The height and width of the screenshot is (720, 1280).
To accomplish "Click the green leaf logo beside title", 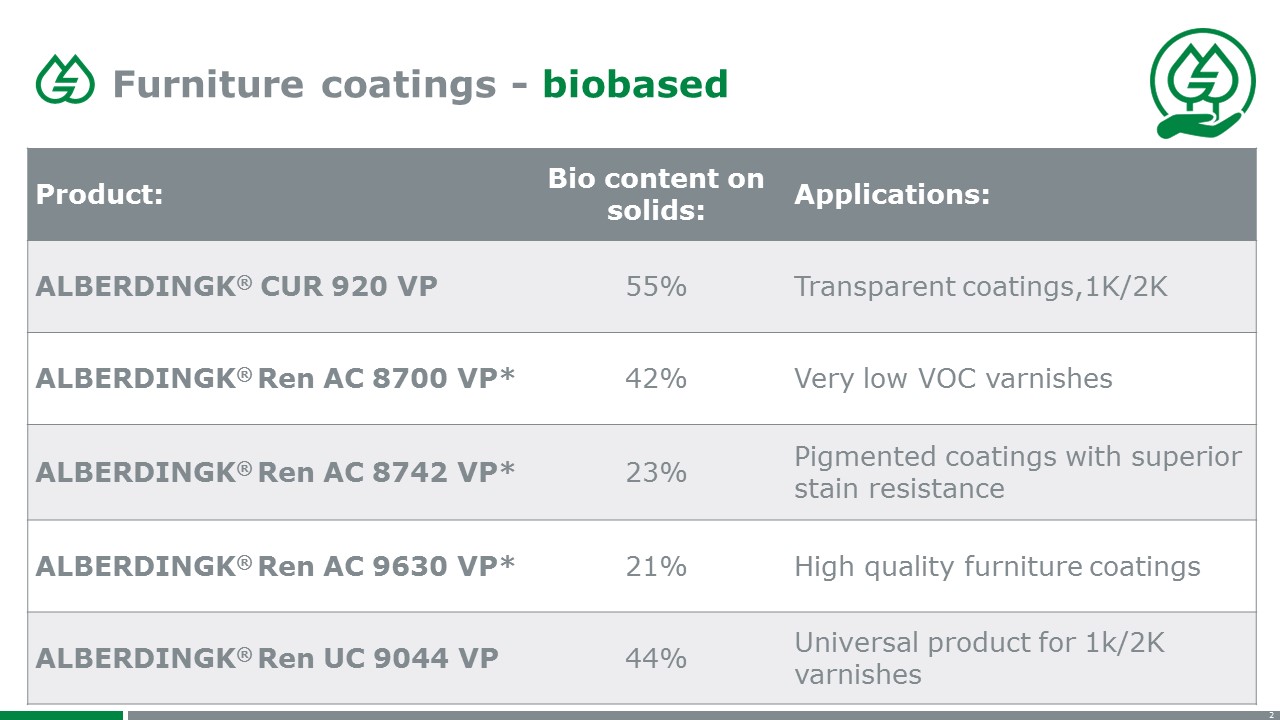I will [65, 80].
